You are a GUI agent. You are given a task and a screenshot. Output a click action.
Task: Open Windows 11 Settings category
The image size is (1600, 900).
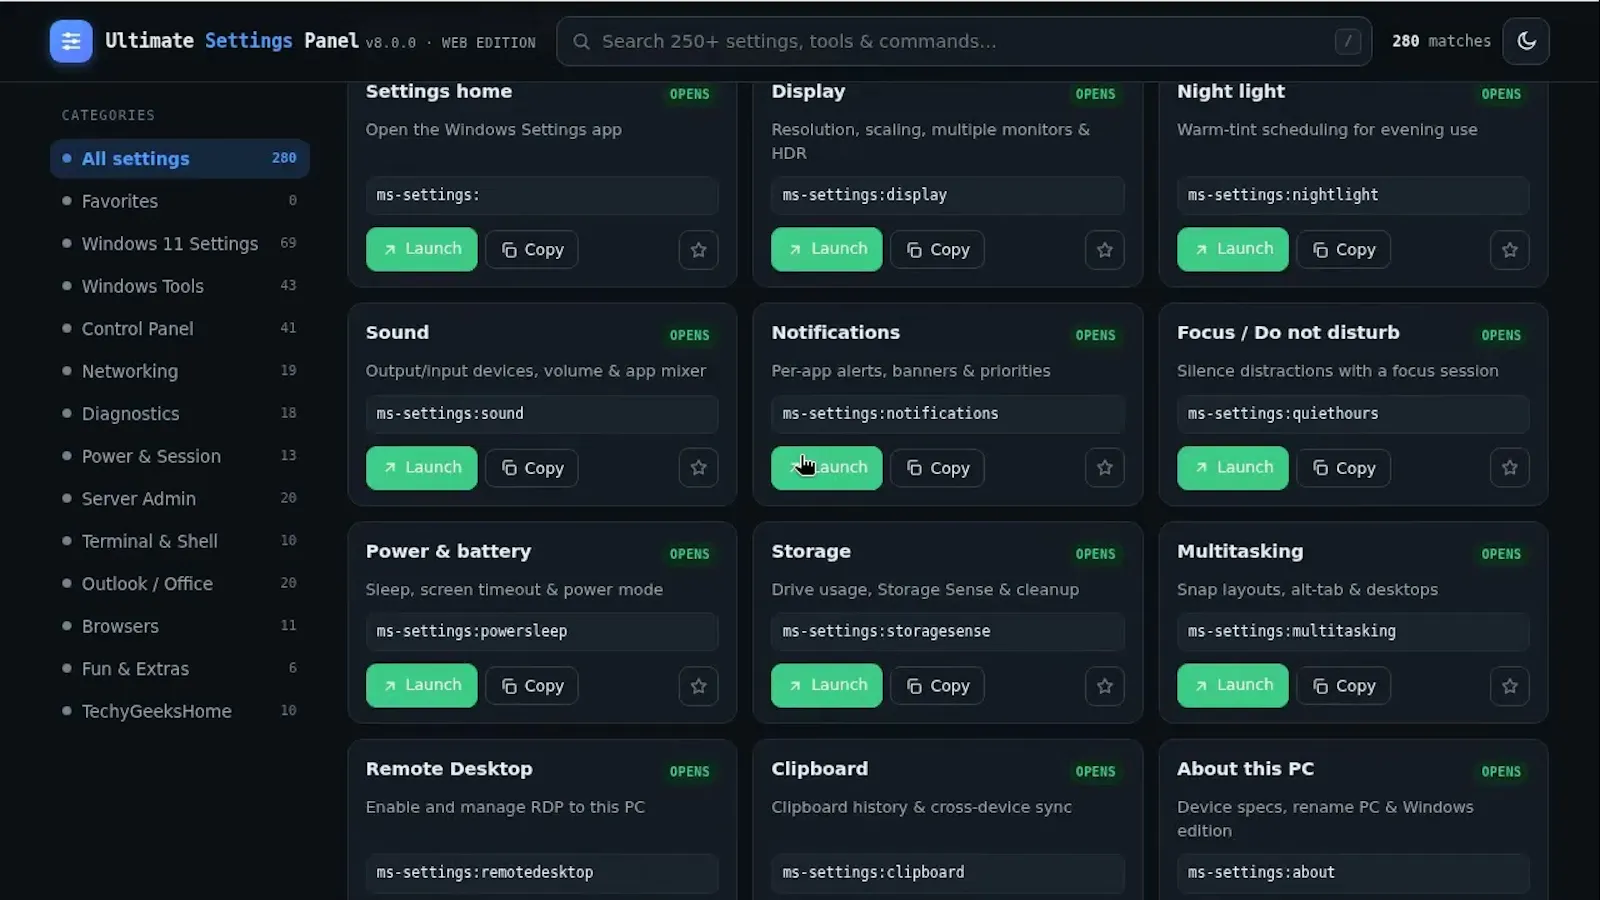click(180, 243)
